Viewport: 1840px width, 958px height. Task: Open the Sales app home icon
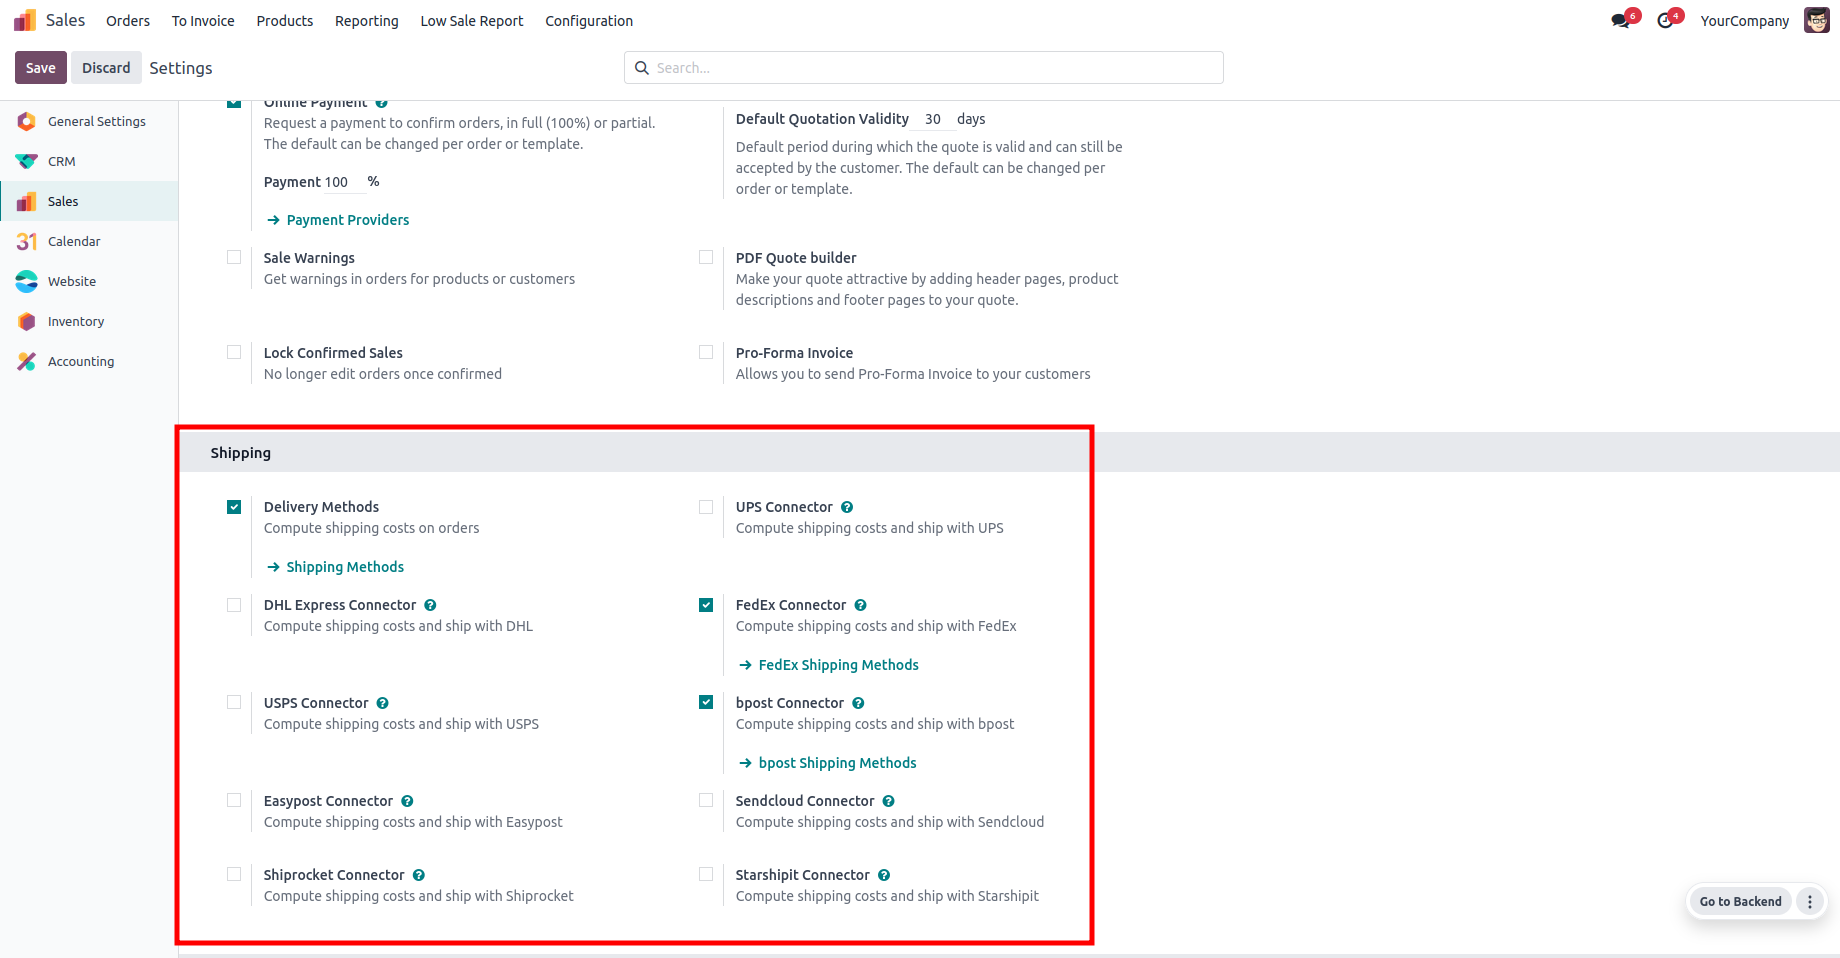pos(25,20)
